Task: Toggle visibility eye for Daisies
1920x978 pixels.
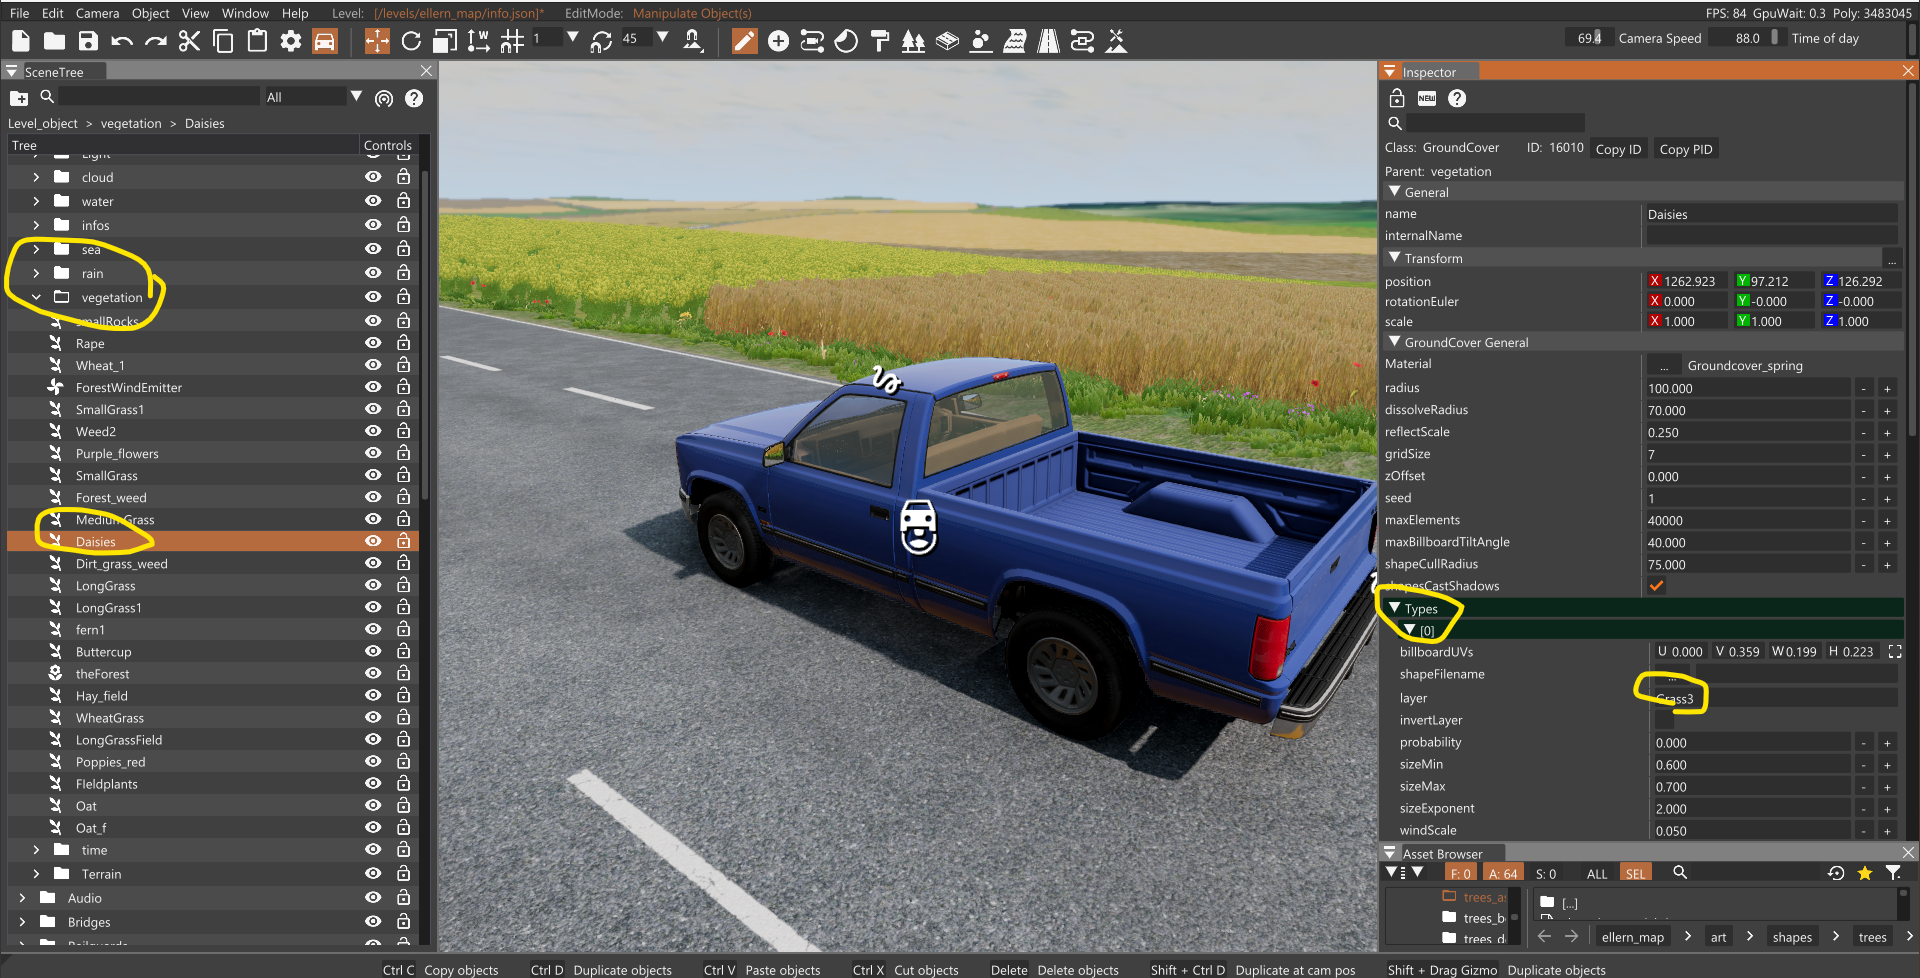Action: tap(373, 541)
